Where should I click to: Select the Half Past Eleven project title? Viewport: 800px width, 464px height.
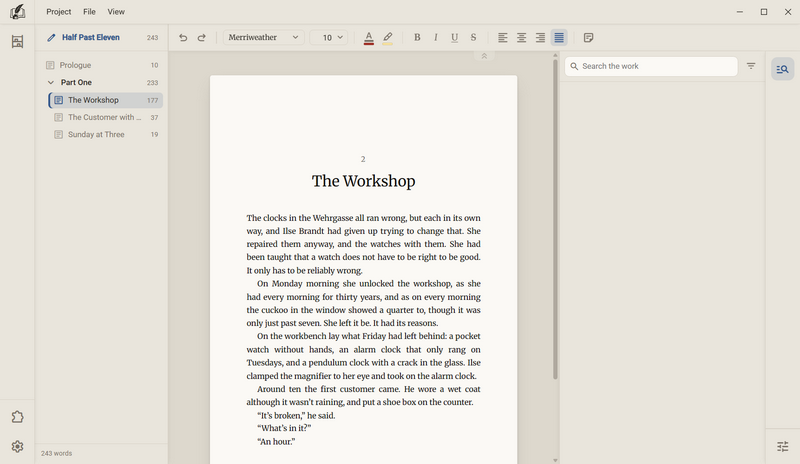(91, 37)
